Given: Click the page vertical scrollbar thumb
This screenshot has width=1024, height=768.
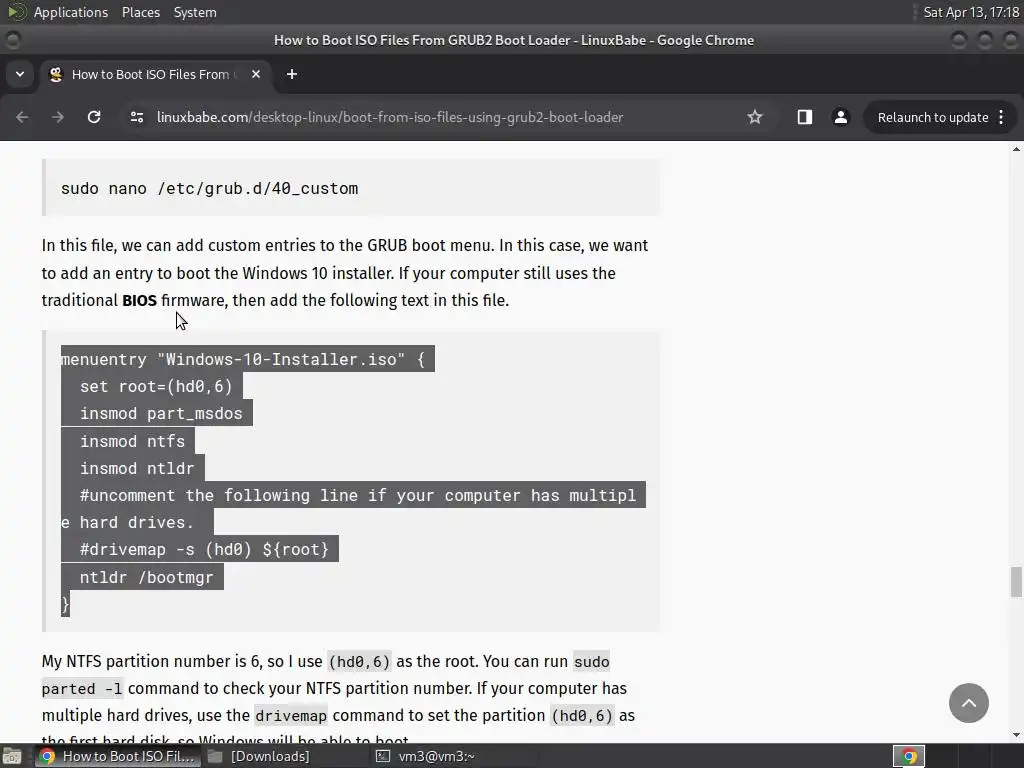Looking at the screenshot, I should (x=1016, y=582).
